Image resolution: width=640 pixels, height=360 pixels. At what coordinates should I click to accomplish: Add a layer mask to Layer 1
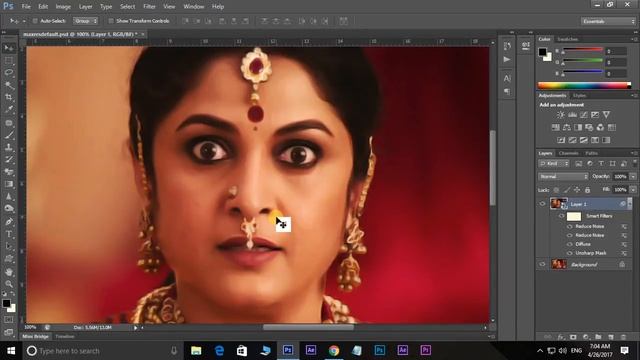click(573, 337)
